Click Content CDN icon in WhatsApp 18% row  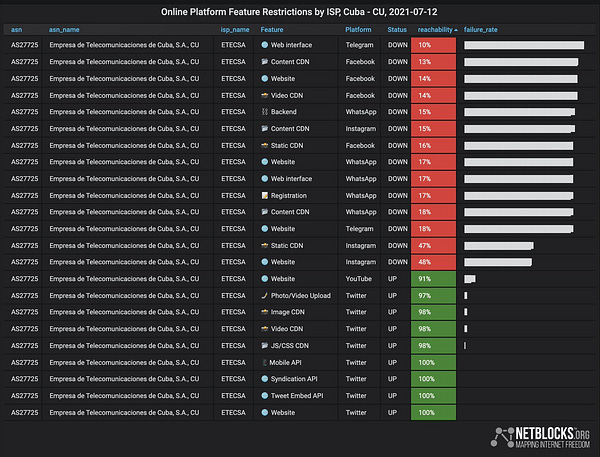pos(264,212)
